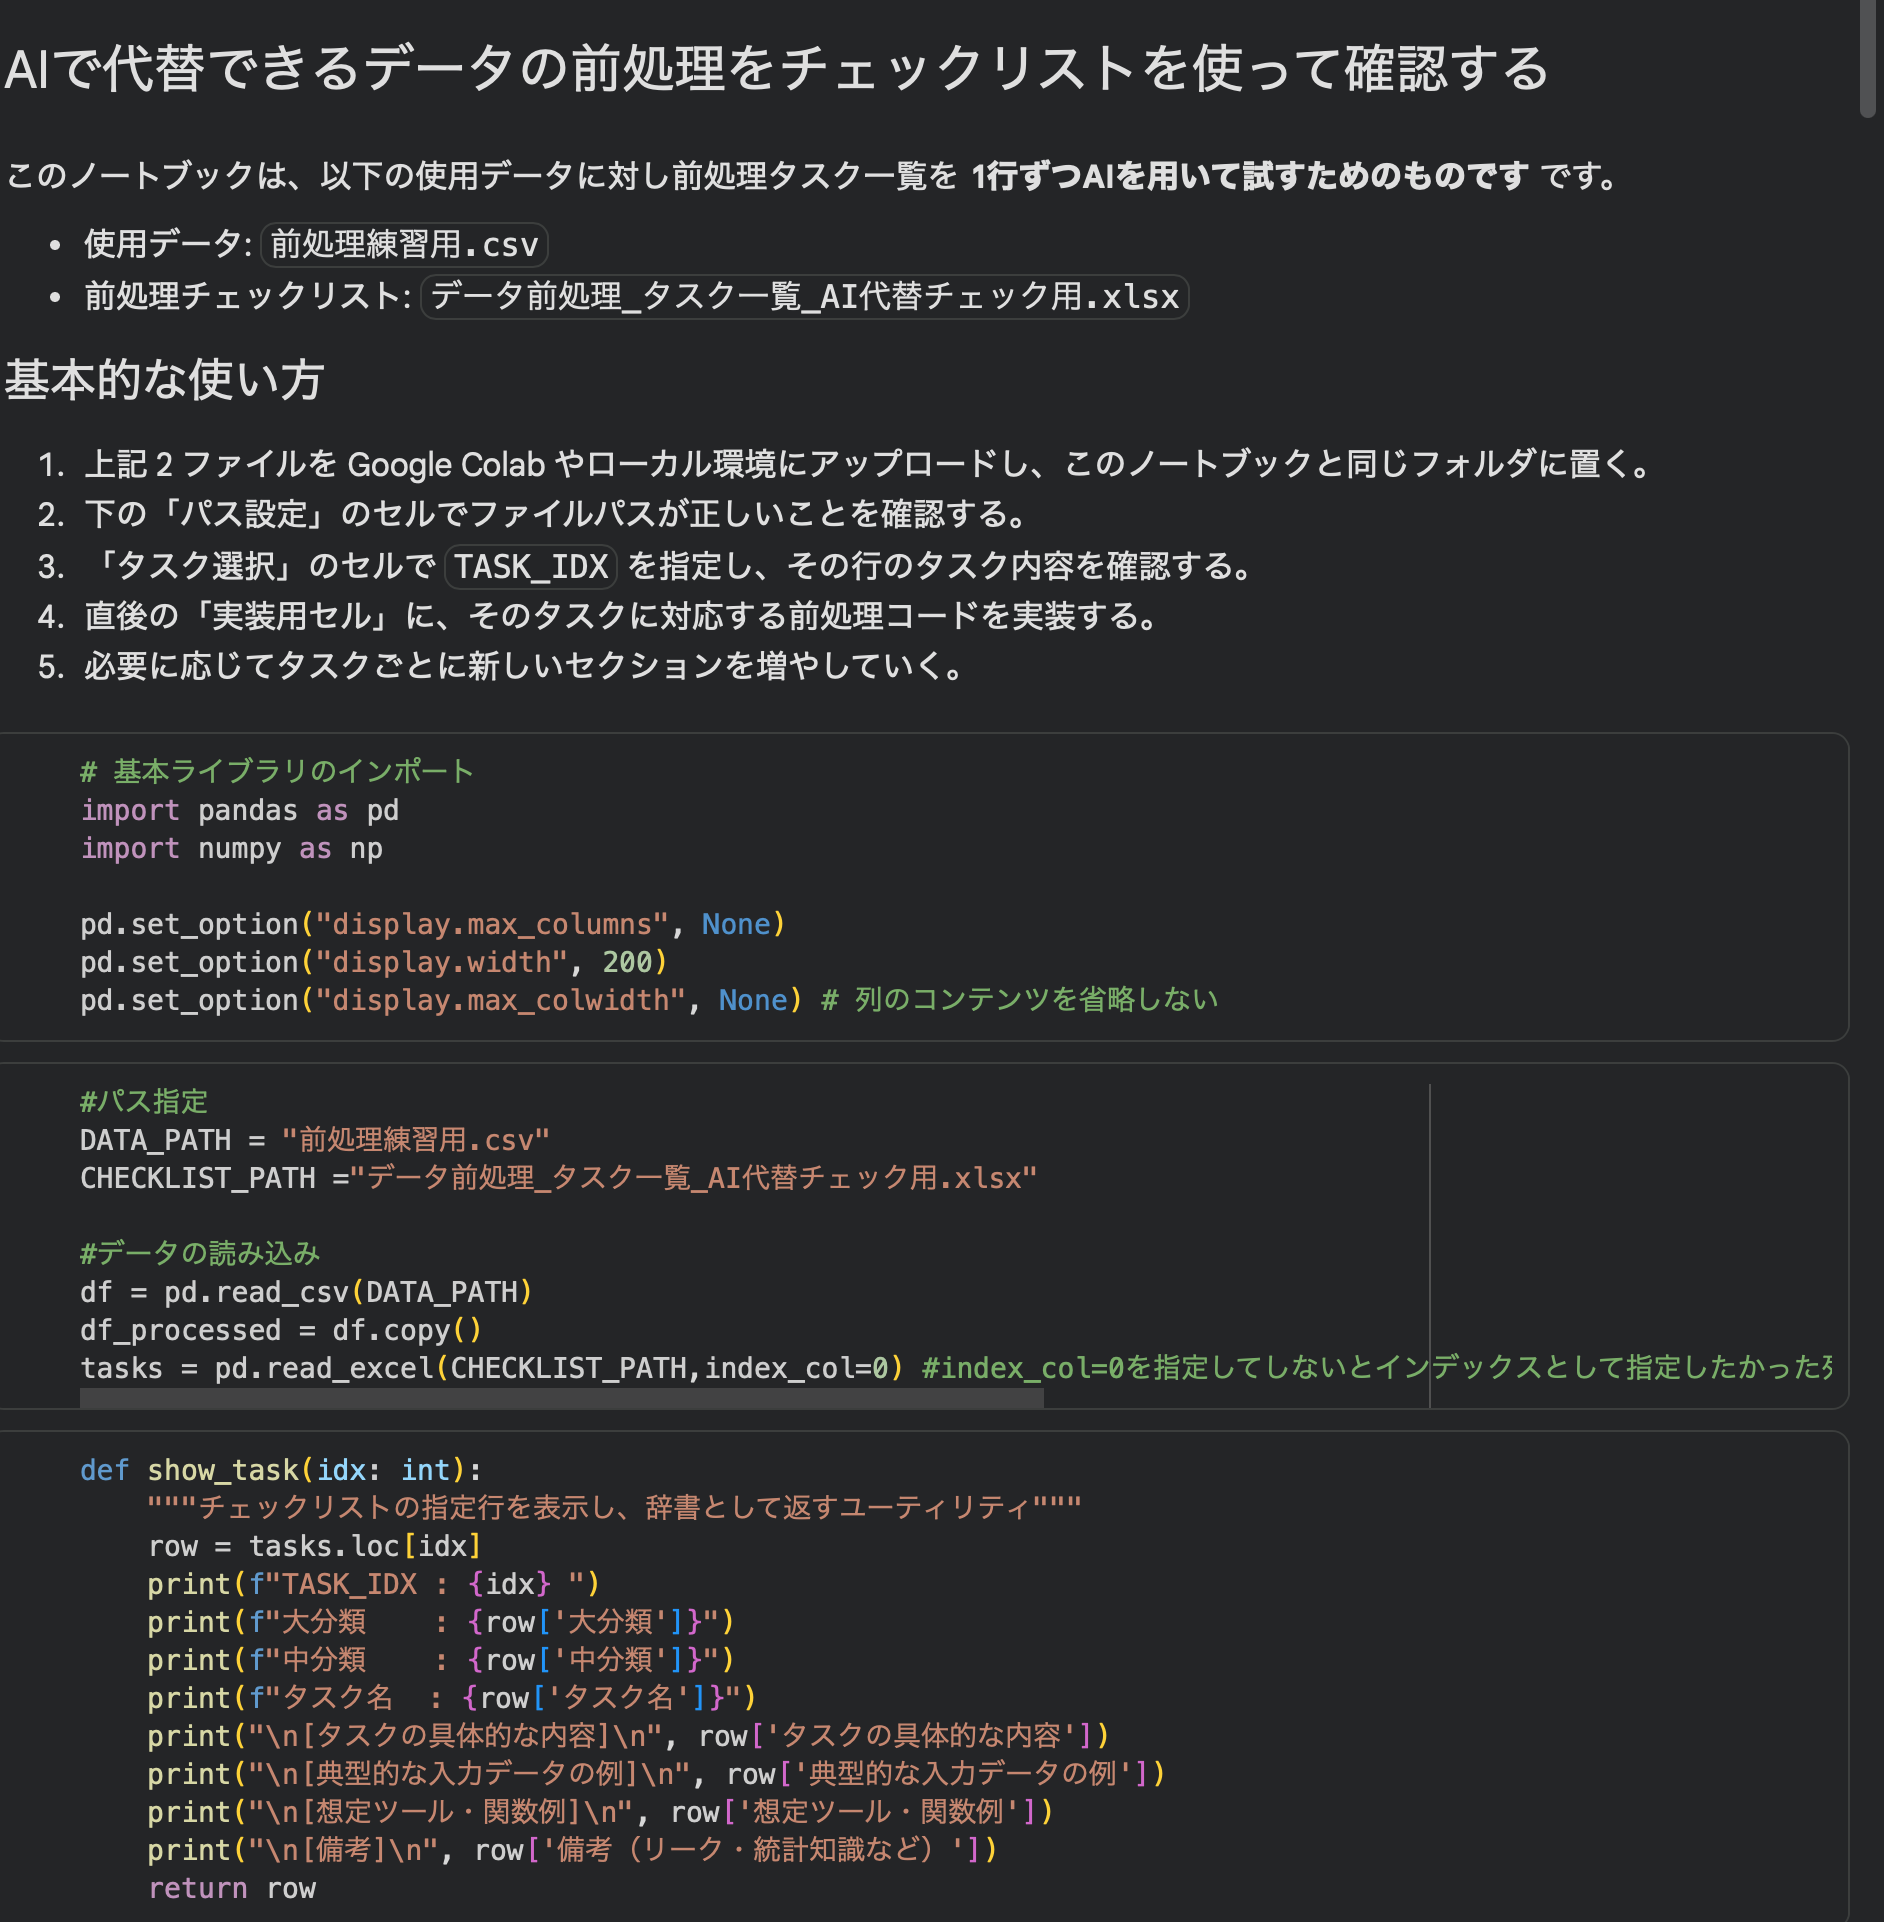Screen dimensions: 1884x1922
Task: Click the row = tasks.loc[idx] line
Action: (315, 1546)
